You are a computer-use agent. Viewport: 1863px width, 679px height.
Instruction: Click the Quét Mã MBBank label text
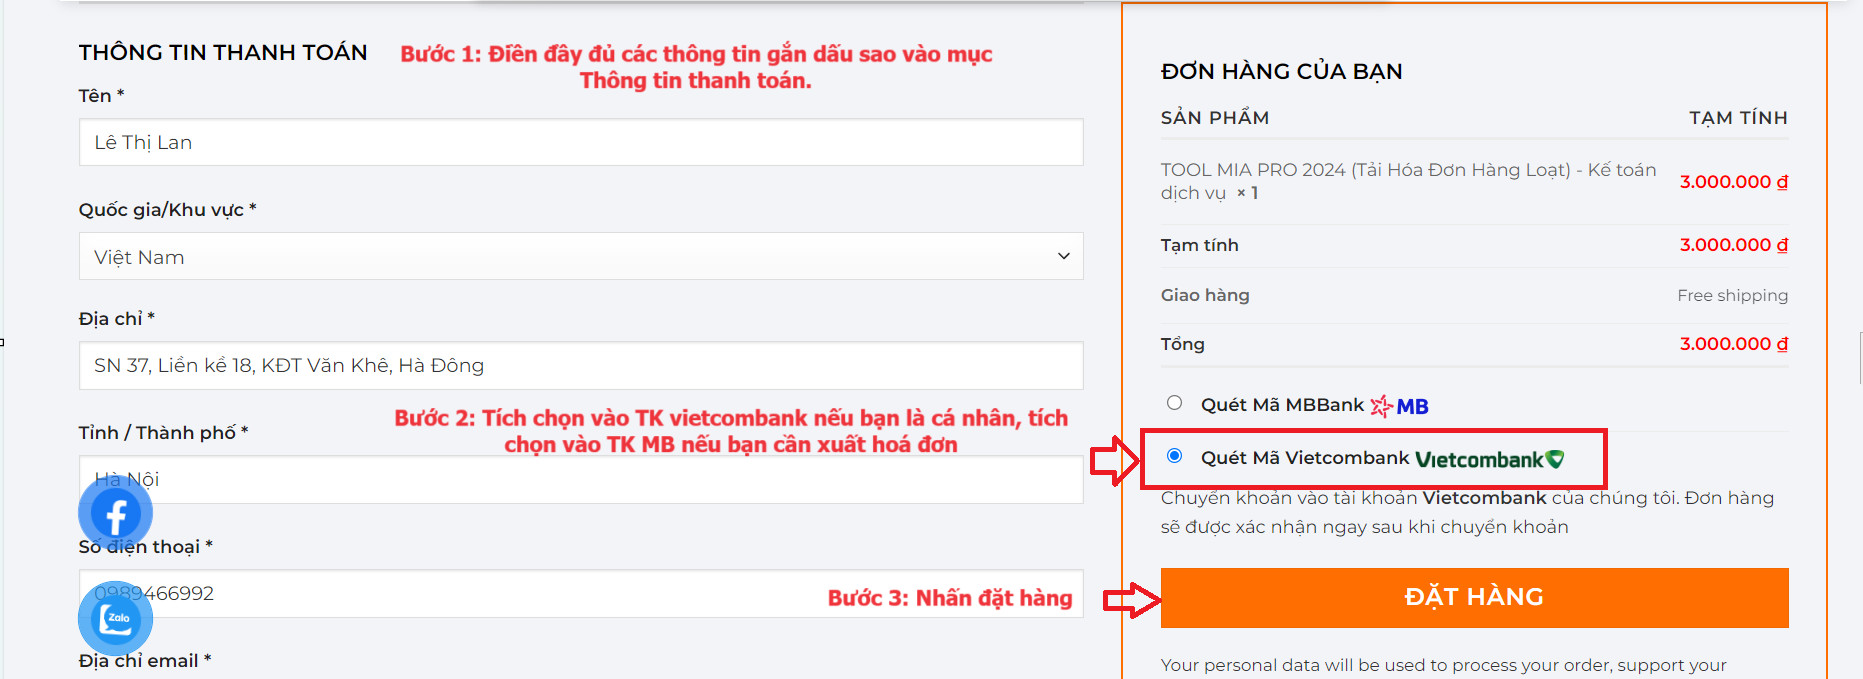(1282, 405)
